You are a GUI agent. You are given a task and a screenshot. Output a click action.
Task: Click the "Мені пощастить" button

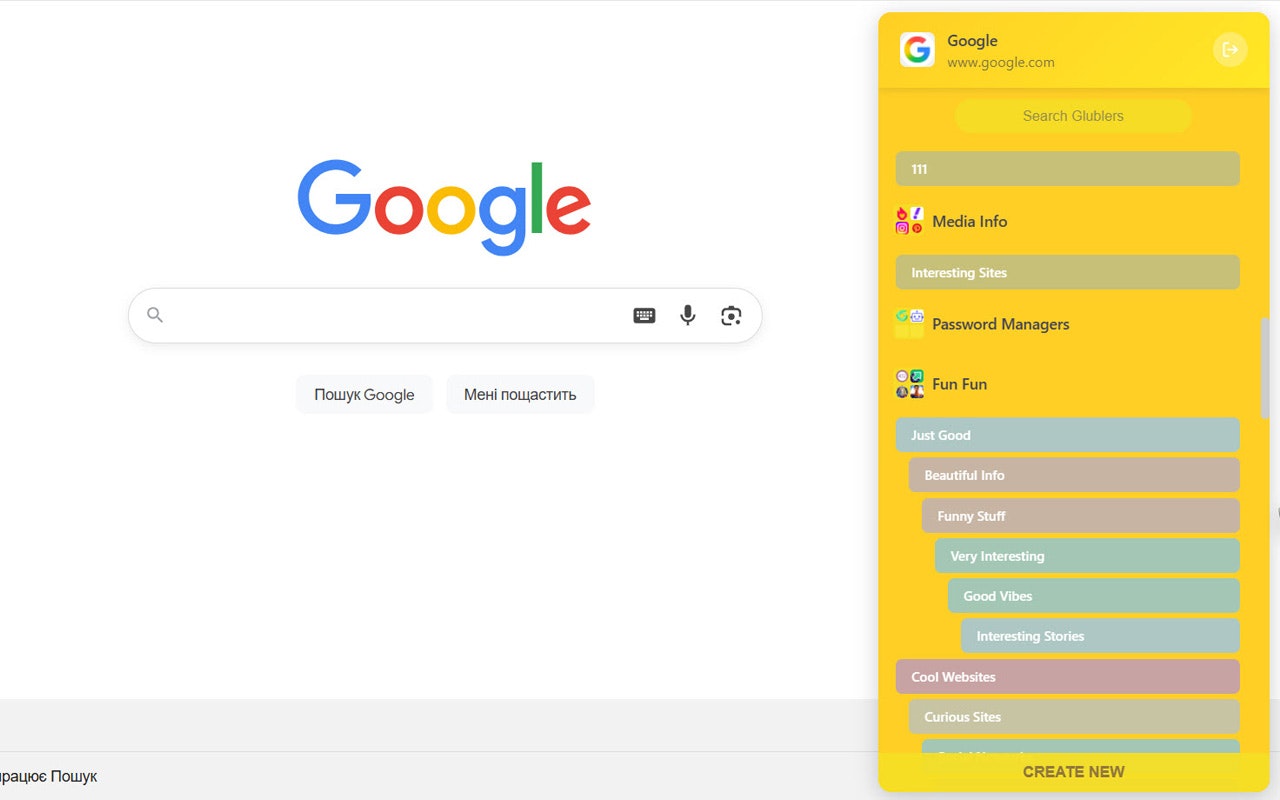click(520, 394)
